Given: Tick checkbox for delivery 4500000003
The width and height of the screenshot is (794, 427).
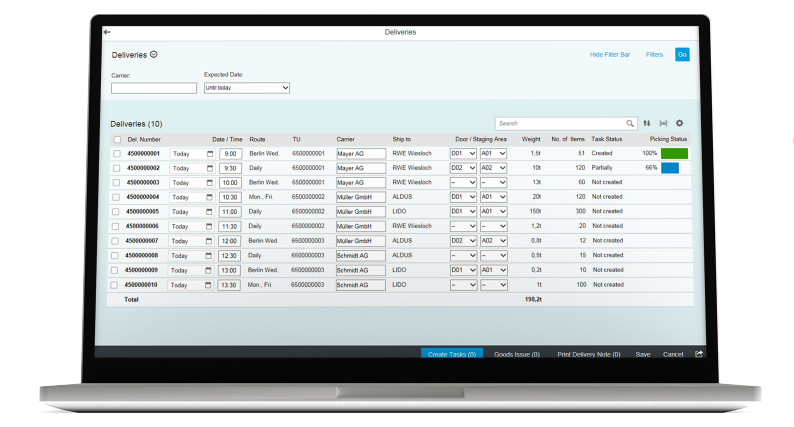Looking at the screenshot, I should tap(116, 182).
